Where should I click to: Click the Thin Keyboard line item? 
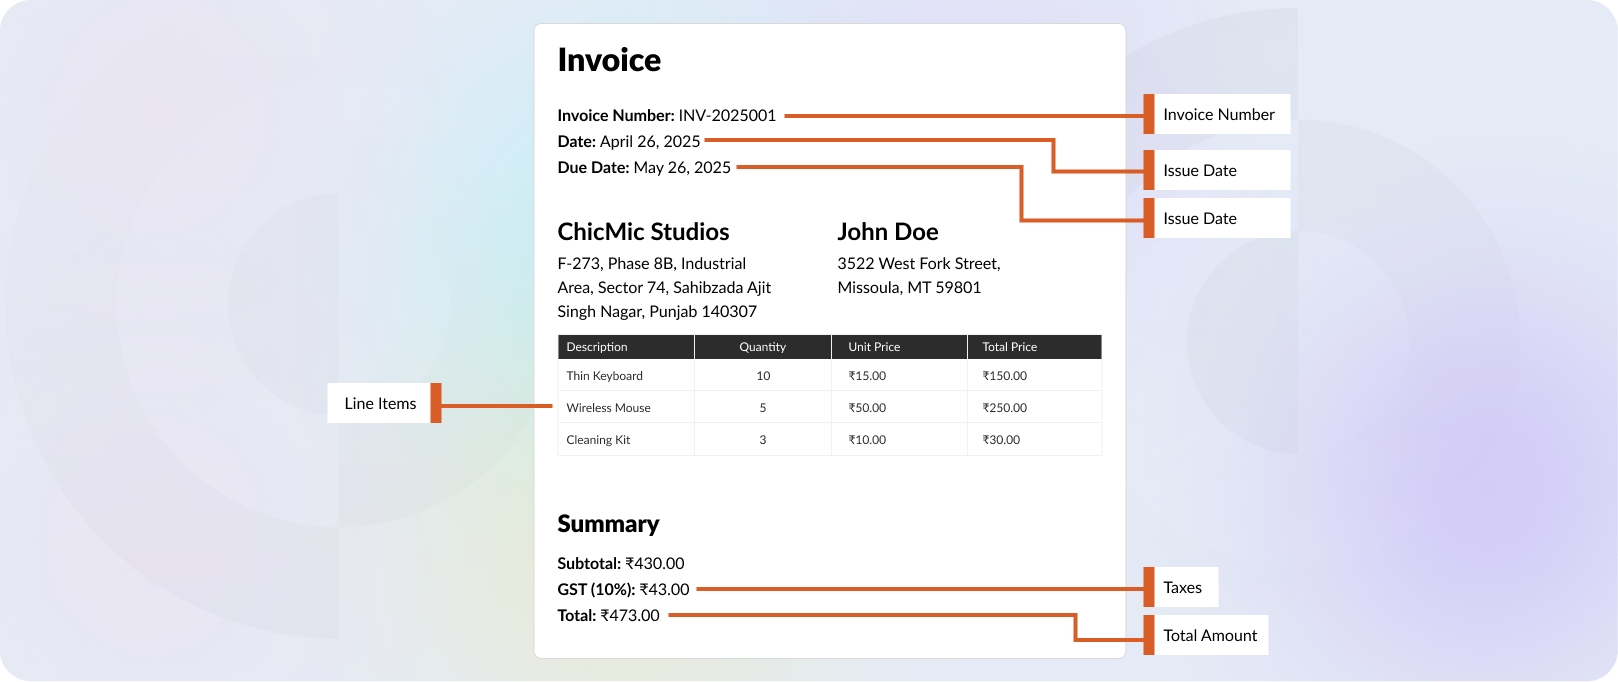coord(605,376)
